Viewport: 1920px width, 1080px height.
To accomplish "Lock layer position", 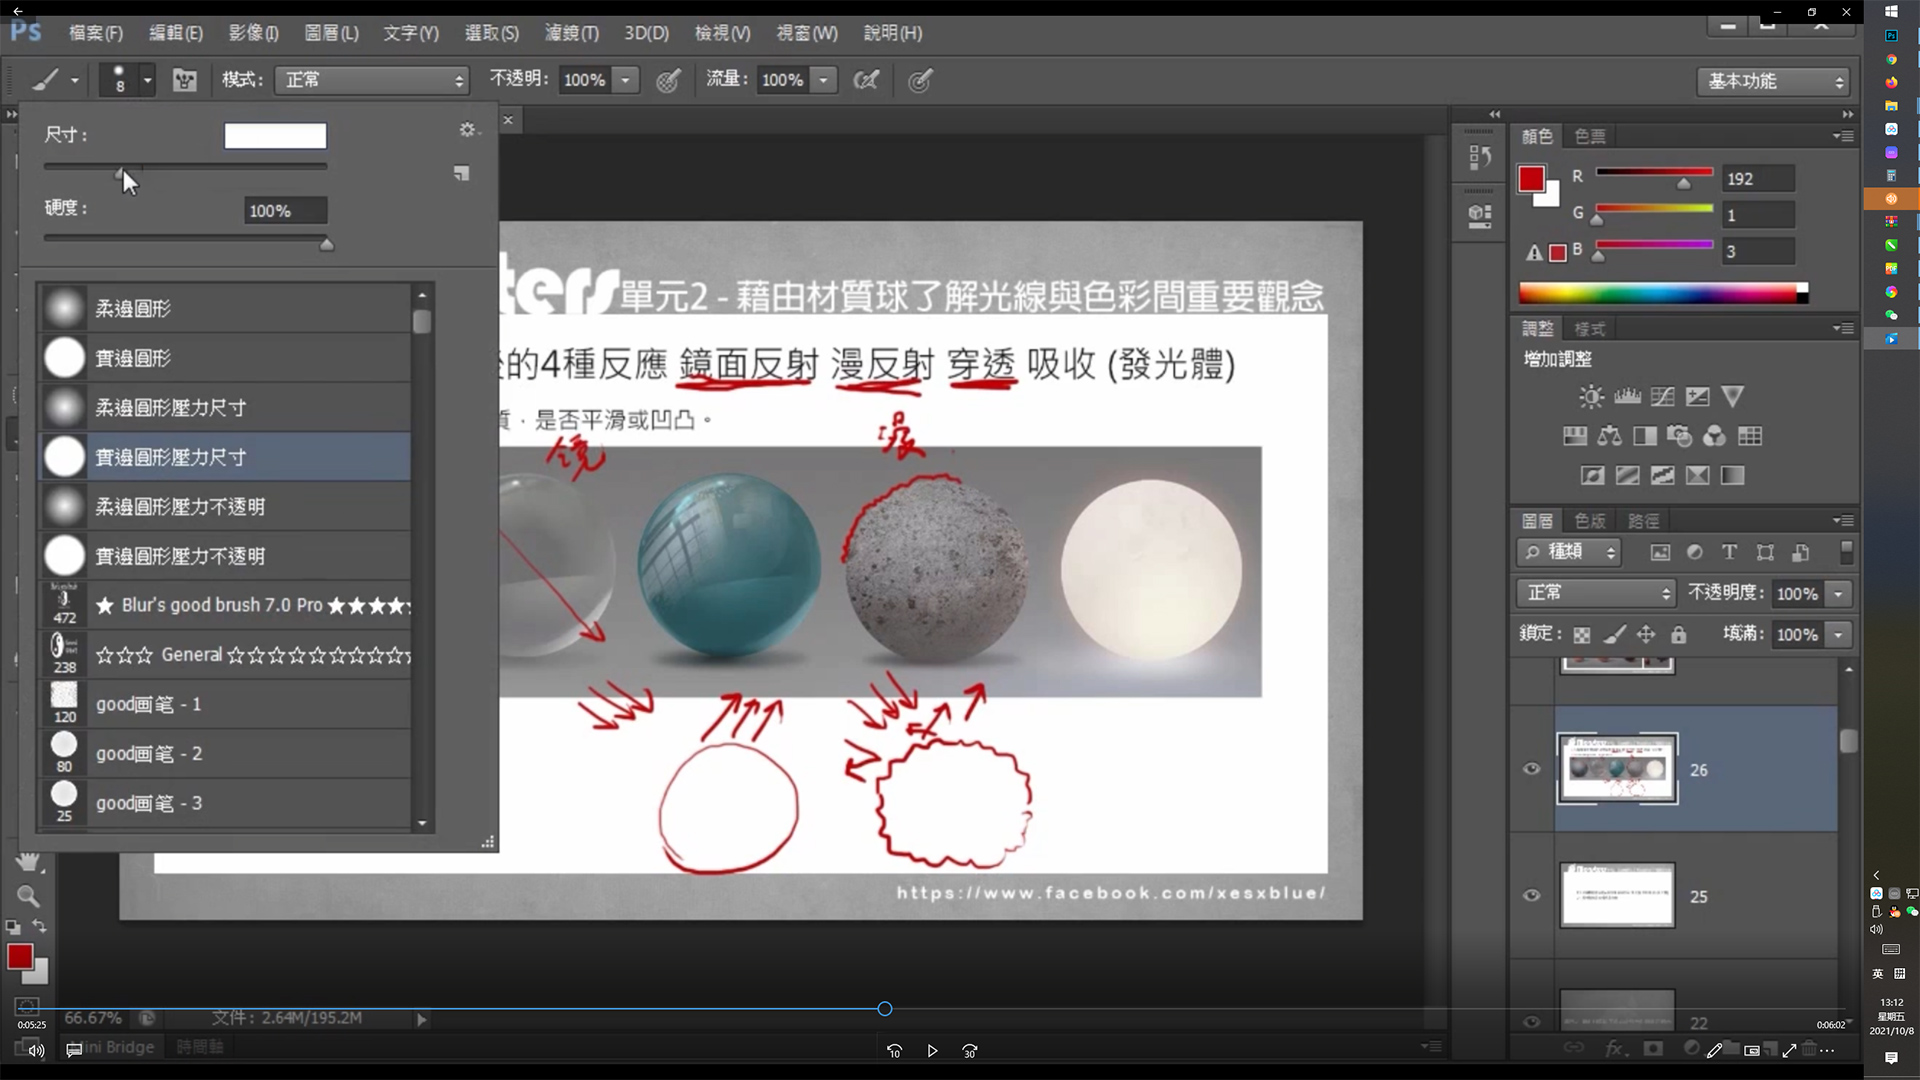I will [1646, 635].
